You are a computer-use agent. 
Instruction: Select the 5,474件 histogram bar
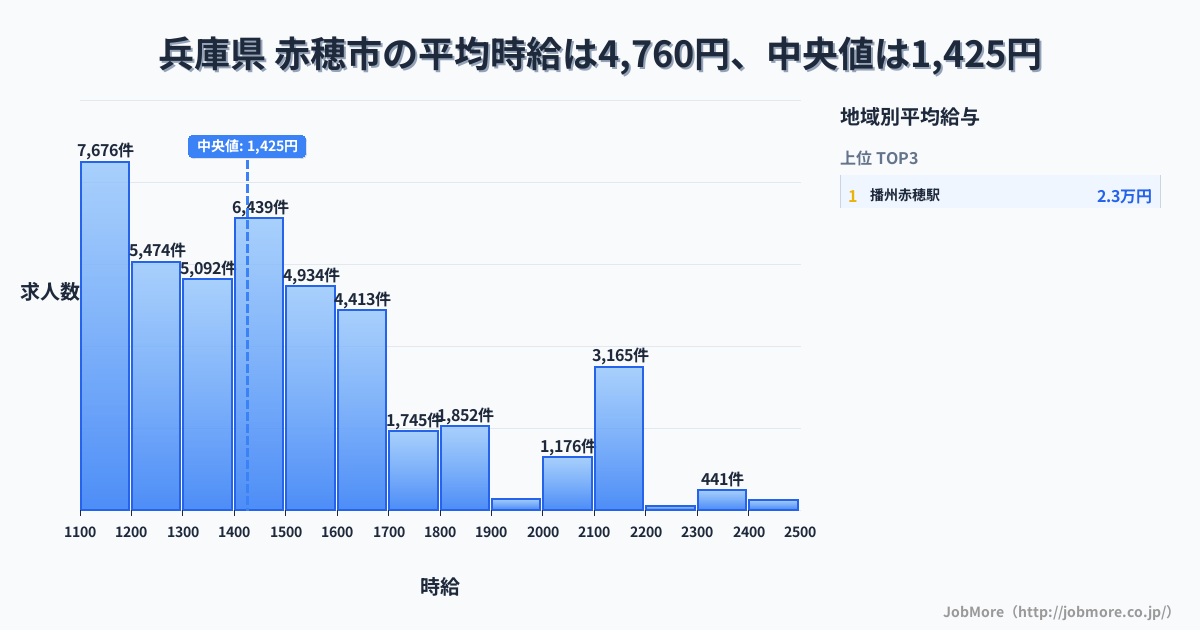pyautogui.click(x=156, y=386)
